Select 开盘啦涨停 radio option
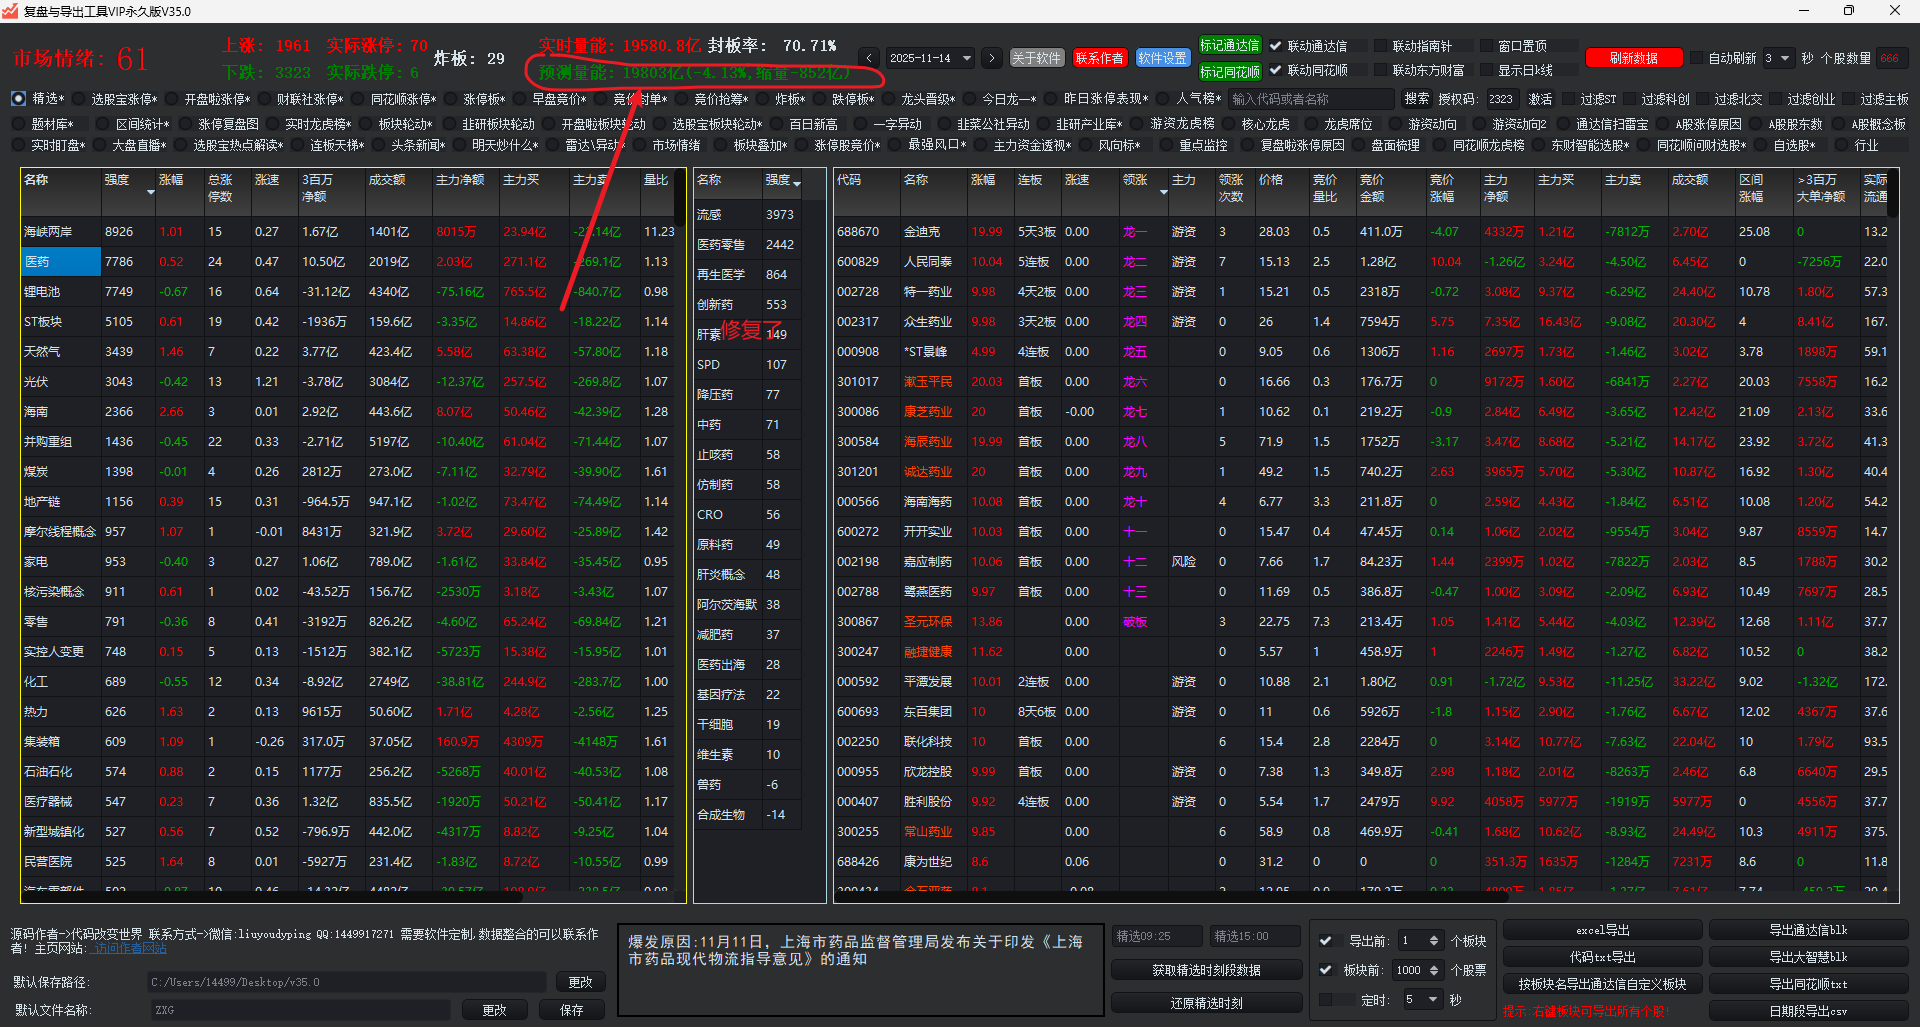The width and height of the screenshot is (1920, 1027). (171, 98)
